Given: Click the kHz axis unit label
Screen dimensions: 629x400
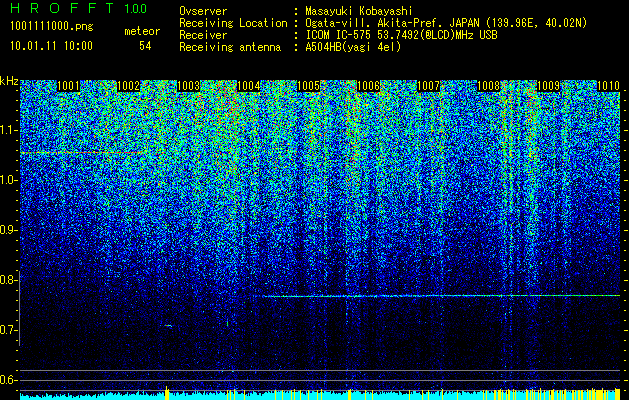Looking at the screenshot, I should click(9, 81).
